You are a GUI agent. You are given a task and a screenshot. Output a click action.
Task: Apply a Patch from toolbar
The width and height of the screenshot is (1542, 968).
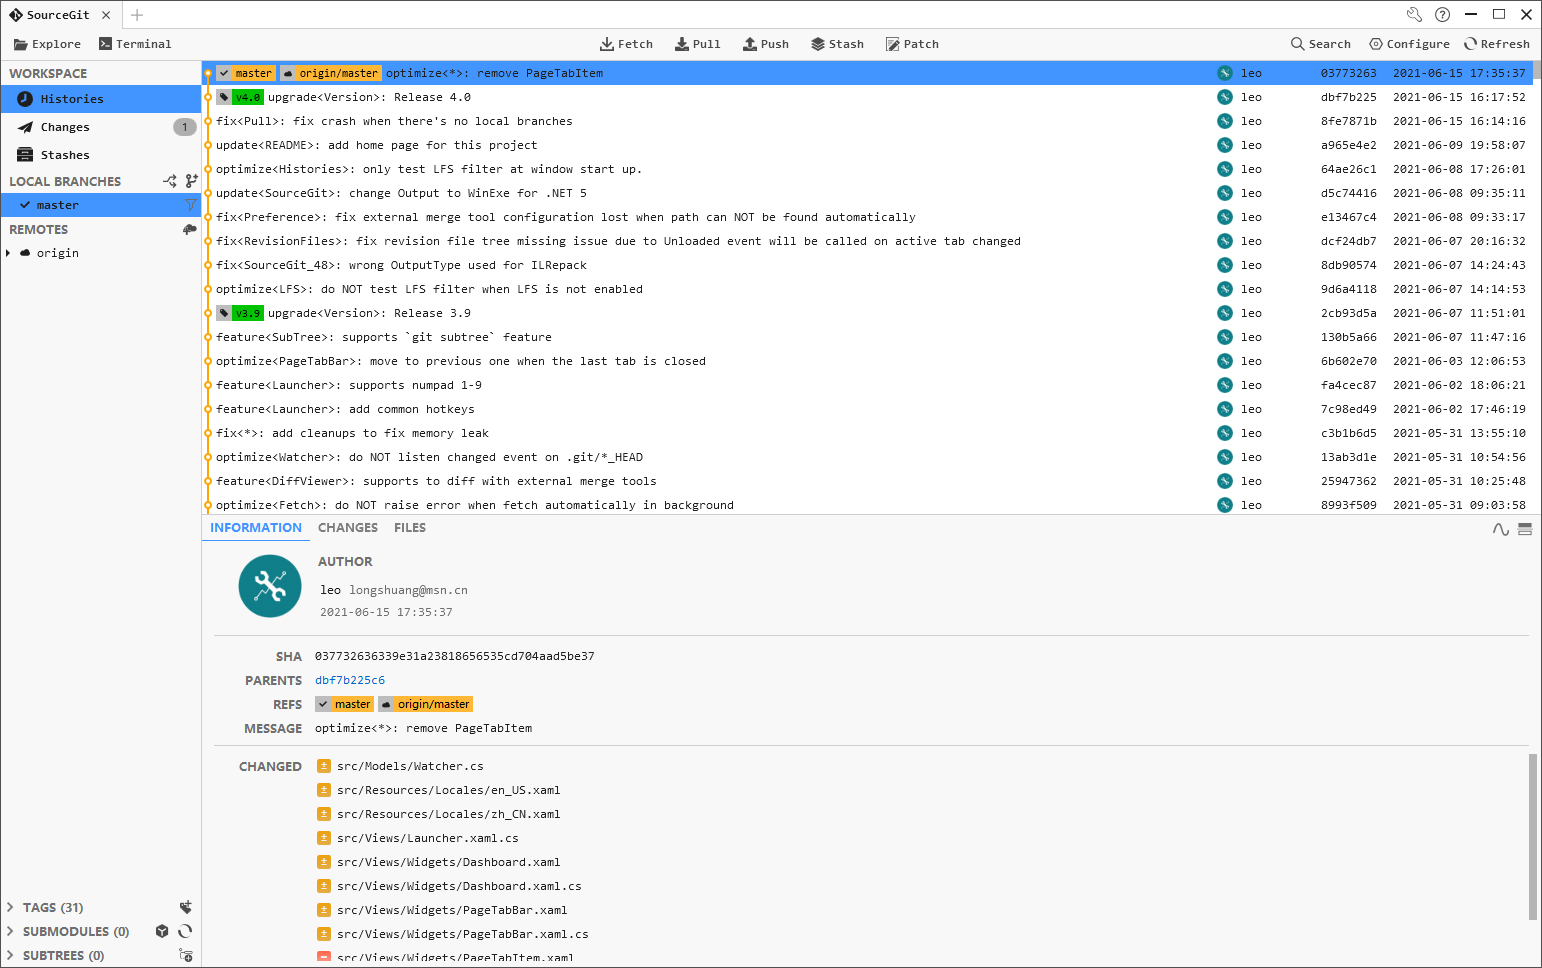coord(912,44)
